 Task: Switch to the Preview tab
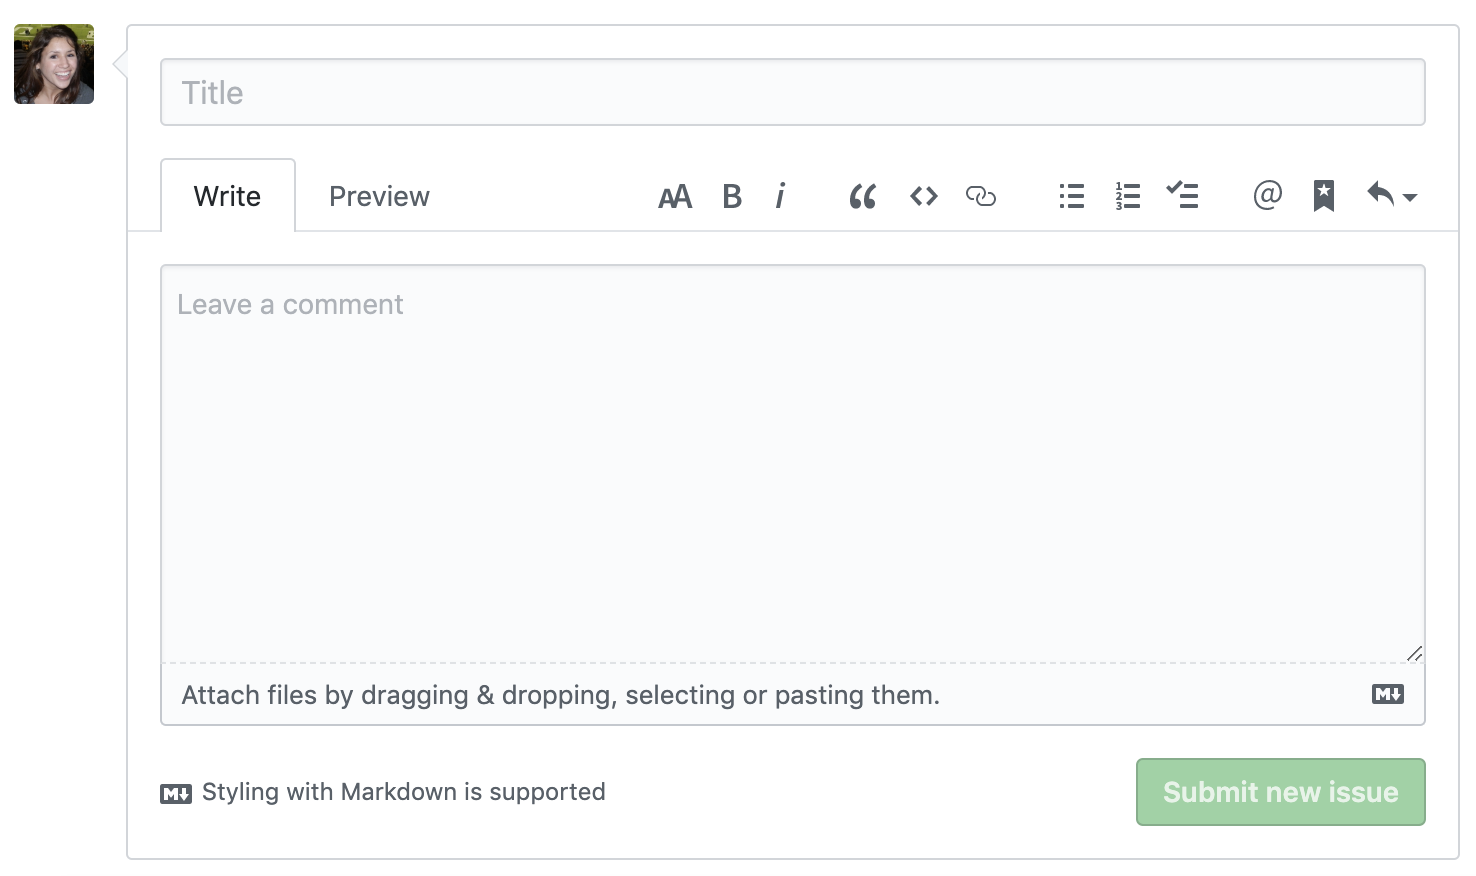point(379,196)
